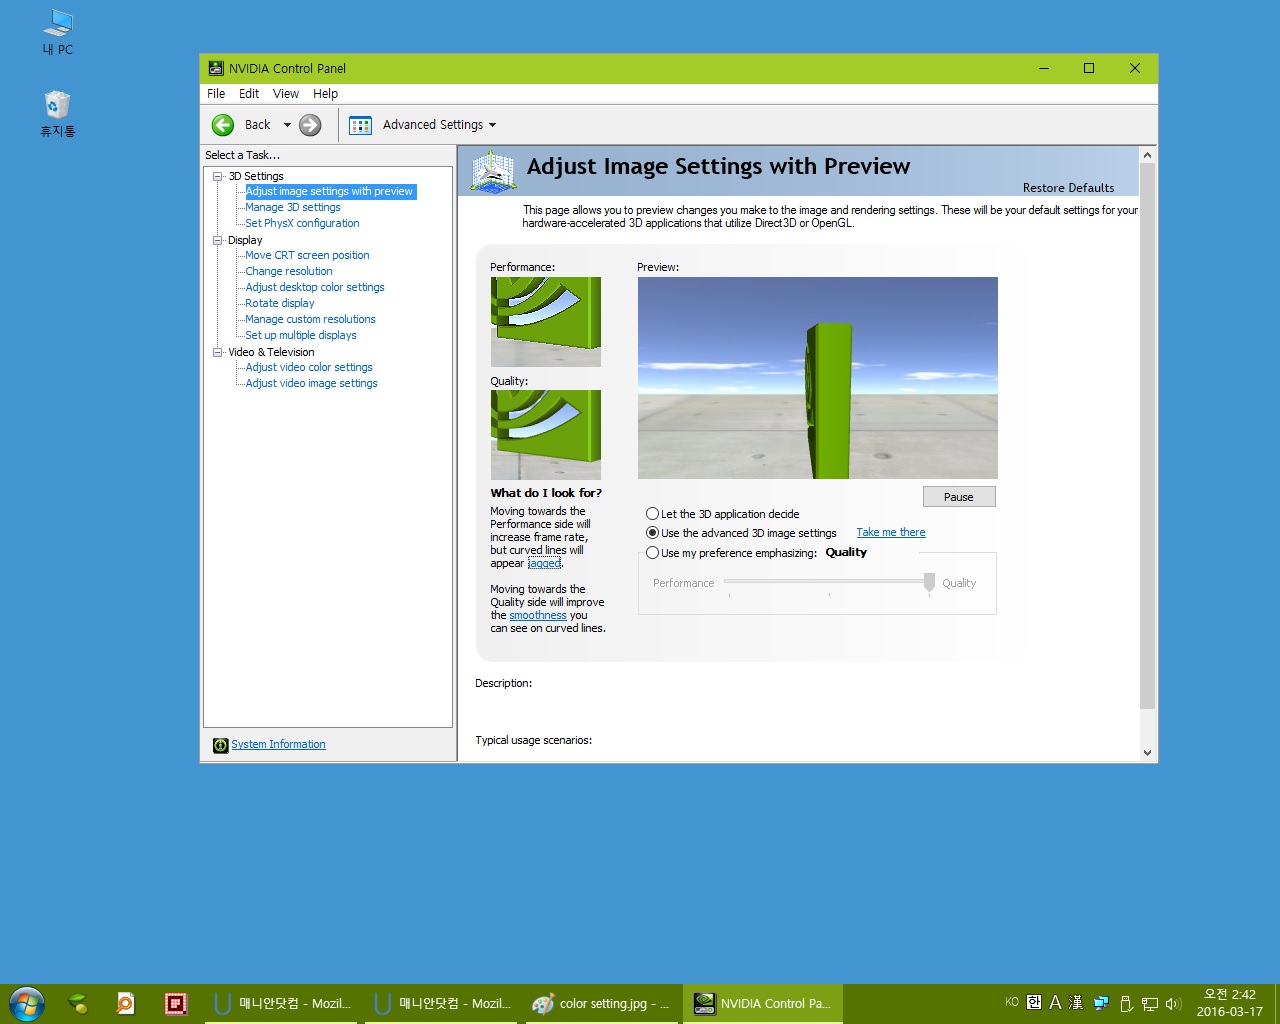Viewport: 1280px width, 1024px height.
Task: Switch to second Mozilla taskbar window
Action: click(x=443, y=1003)
